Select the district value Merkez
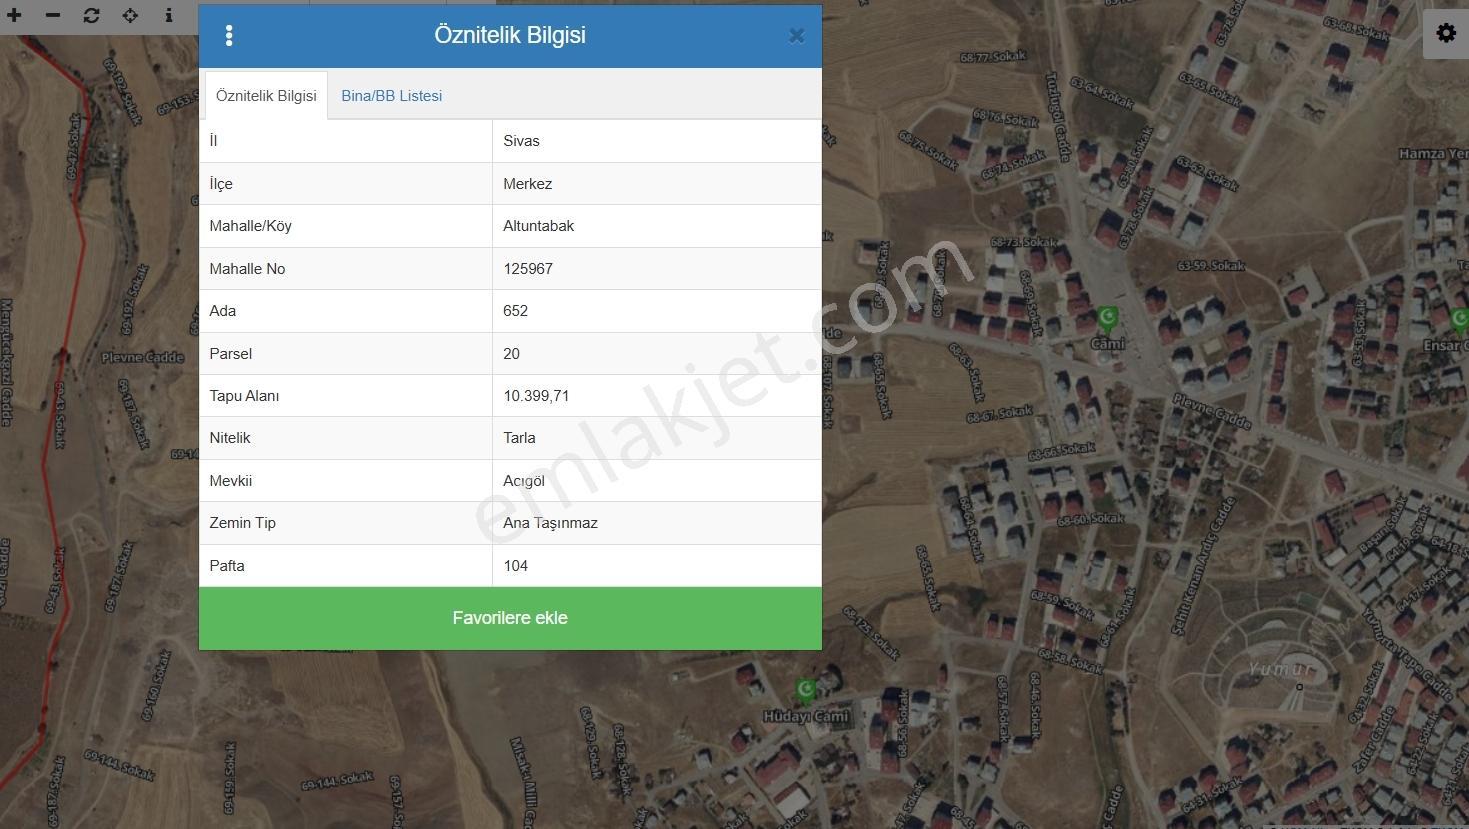 [x=528, y=184]
